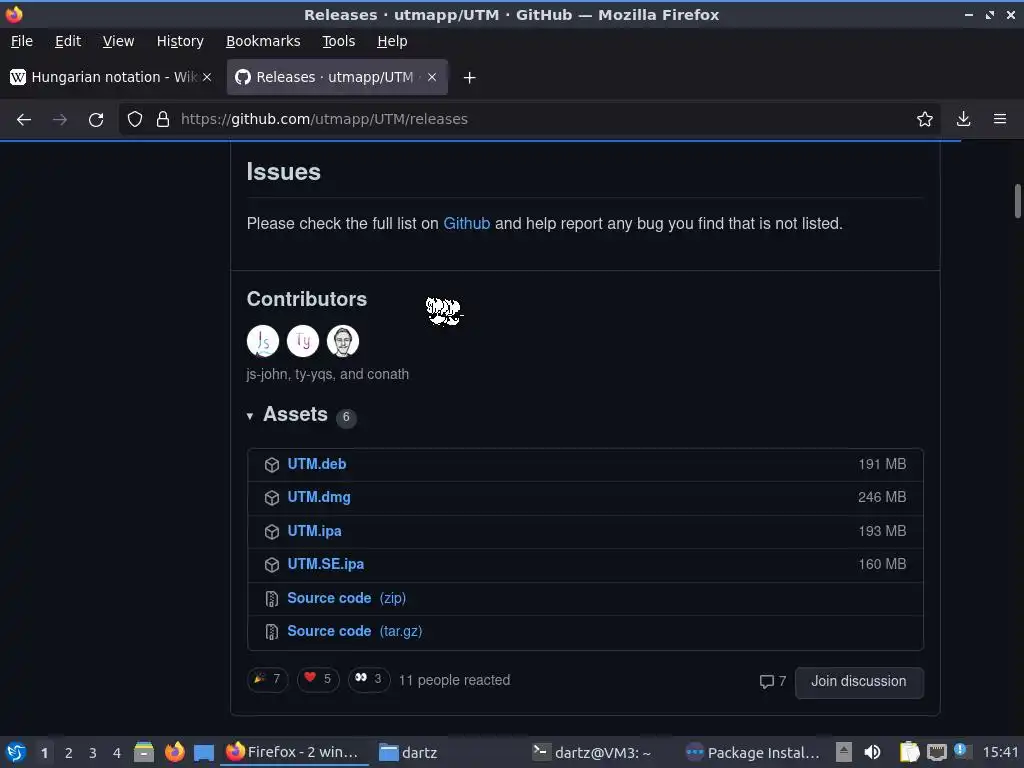Download Source code tar.gz archive
This screenshot has width=1024, height=768.
[x=355, y=632]
